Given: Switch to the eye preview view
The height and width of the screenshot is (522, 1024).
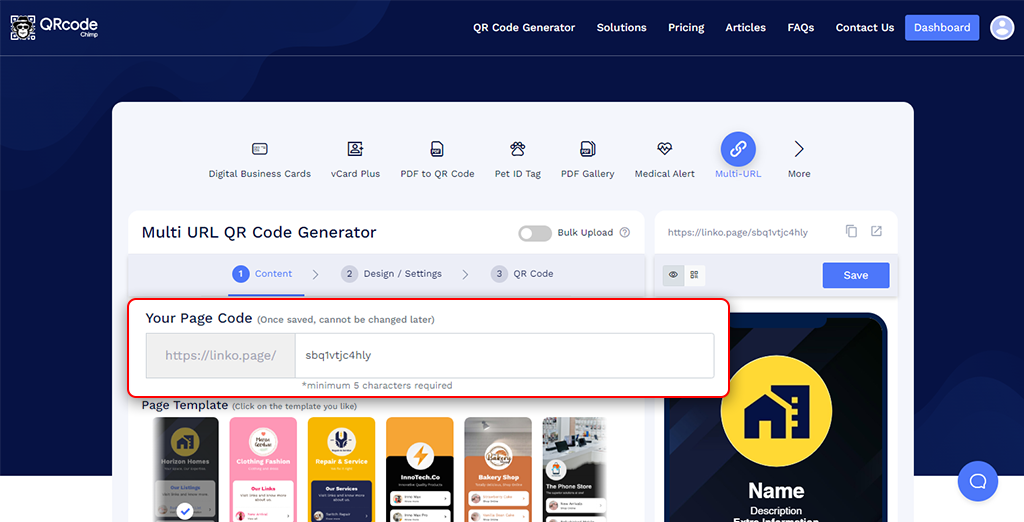Looking at the screenshot, I should 673,275.
